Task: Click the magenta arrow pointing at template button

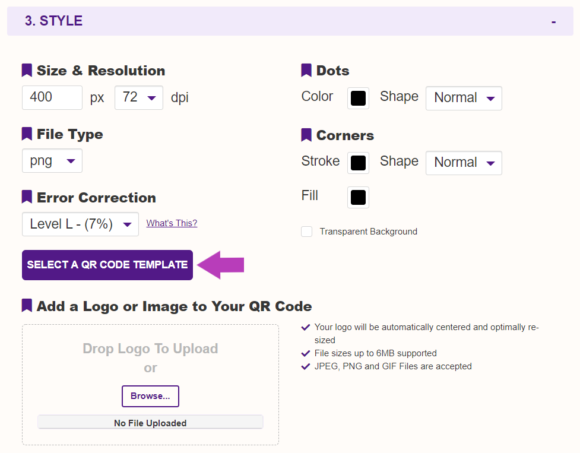Action: [221, 265]
